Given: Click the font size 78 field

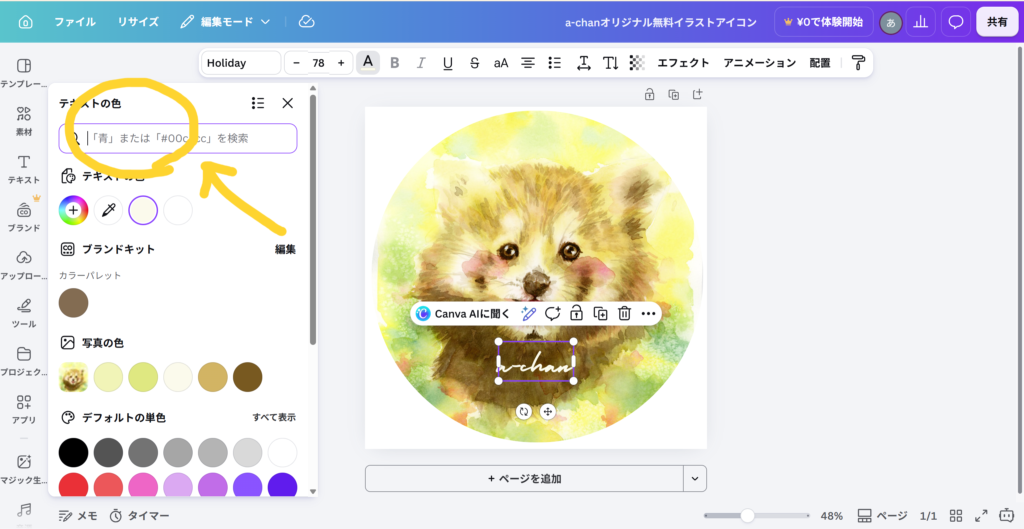Looking at the screenshot, I should point(319,63).
